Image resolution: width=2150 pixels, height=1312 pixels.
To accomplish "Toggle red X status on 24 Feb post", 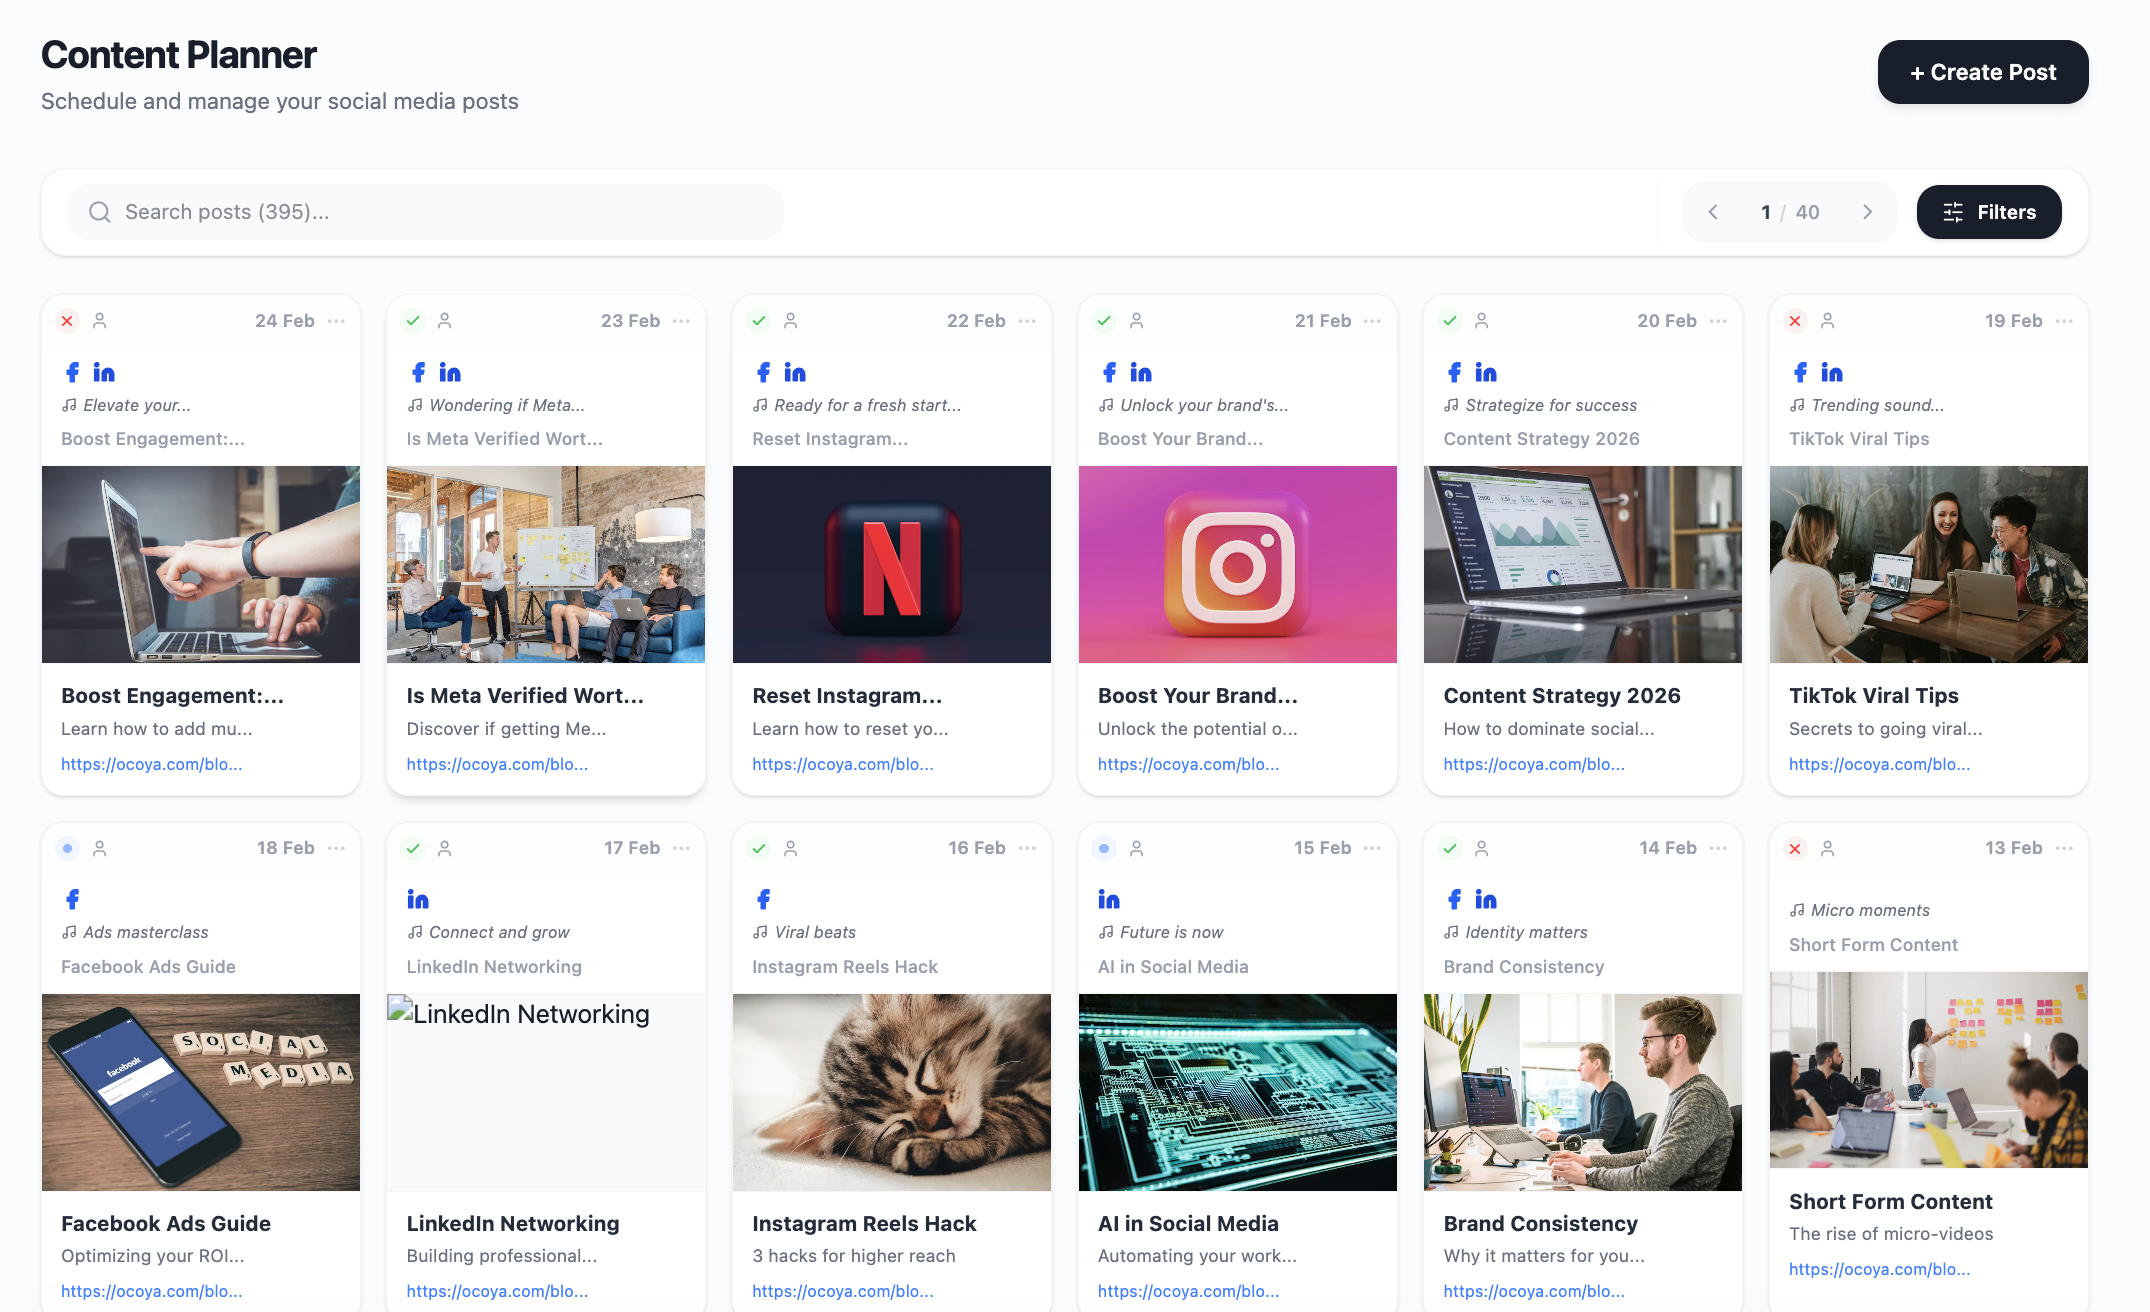I will (x=67, y=321).
